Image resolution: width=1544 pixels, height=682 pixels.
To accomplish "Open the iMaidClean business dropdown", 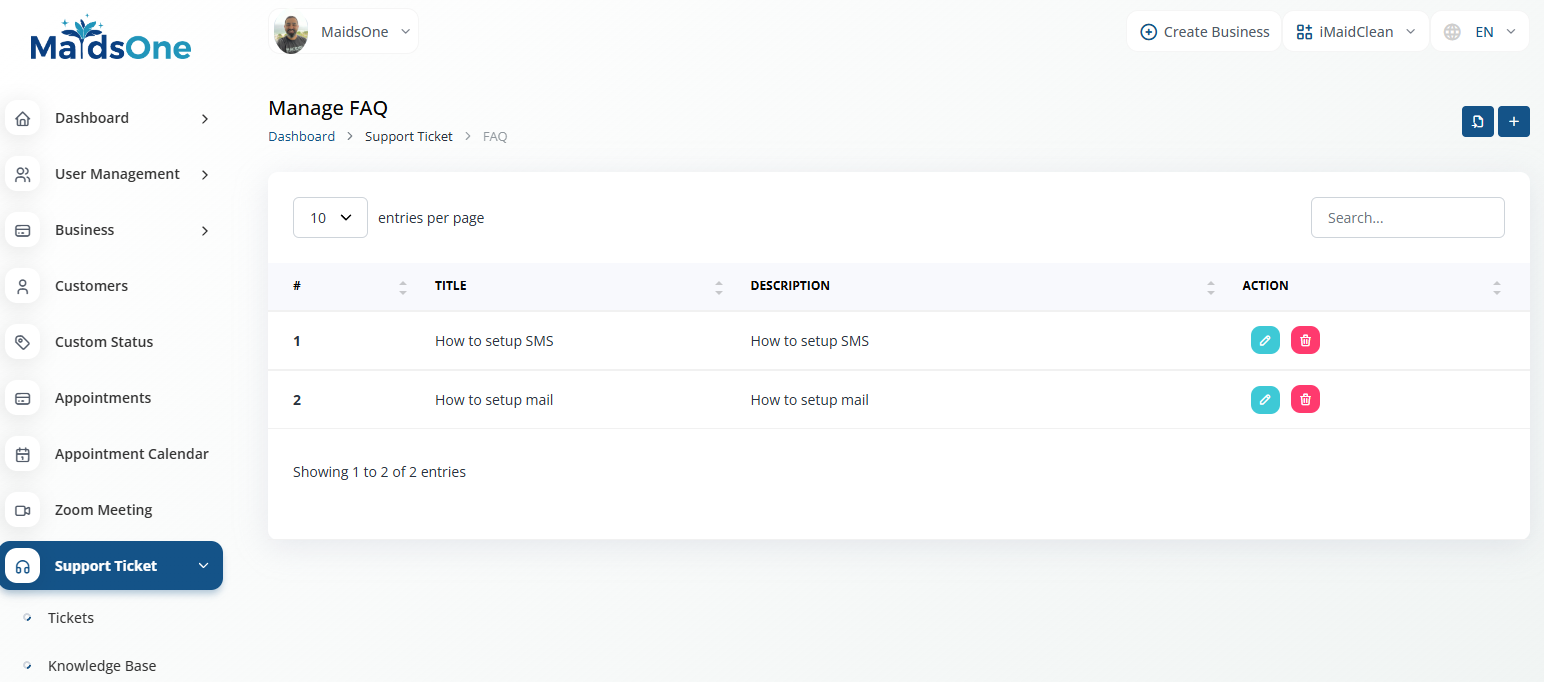I will point(1355,32).
